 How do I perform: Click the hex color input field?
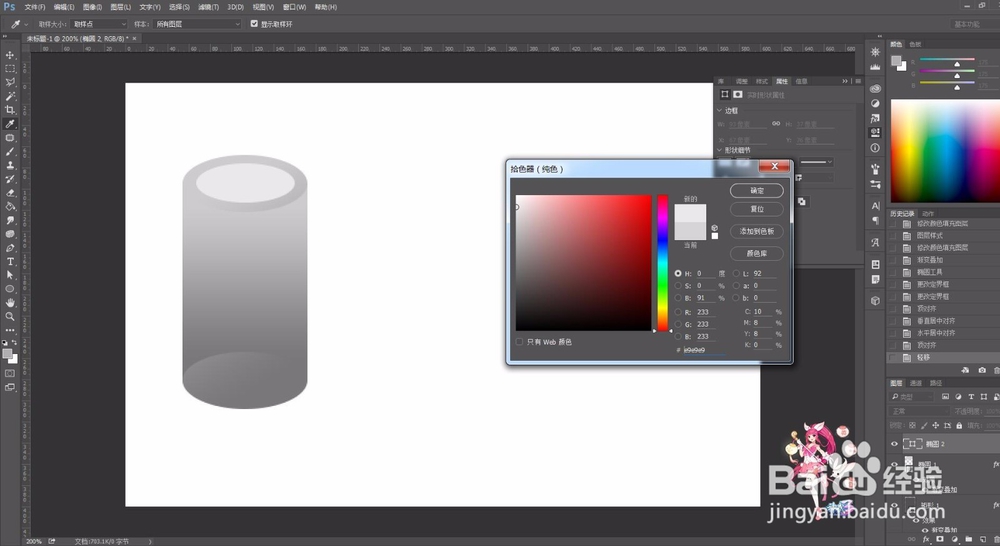(704, 350)
